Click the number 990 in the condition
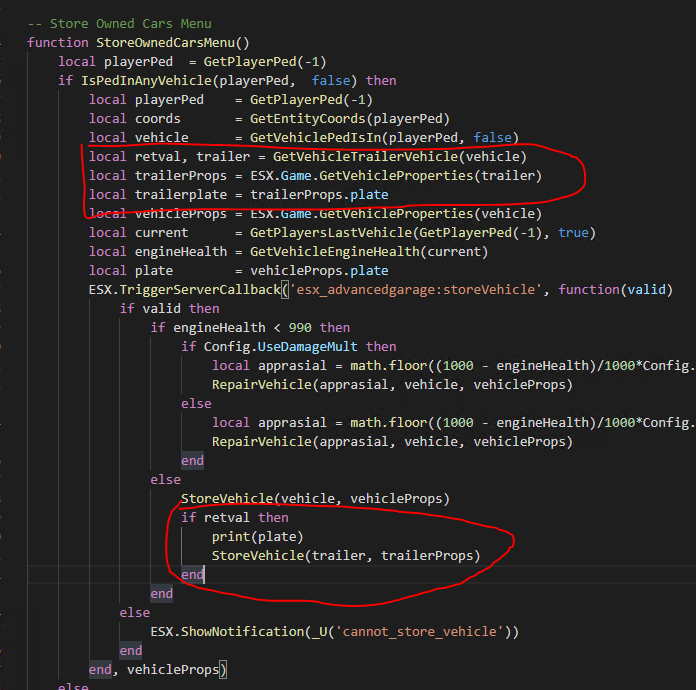Viewport: 696px width, 690px height. click(300, 328)
